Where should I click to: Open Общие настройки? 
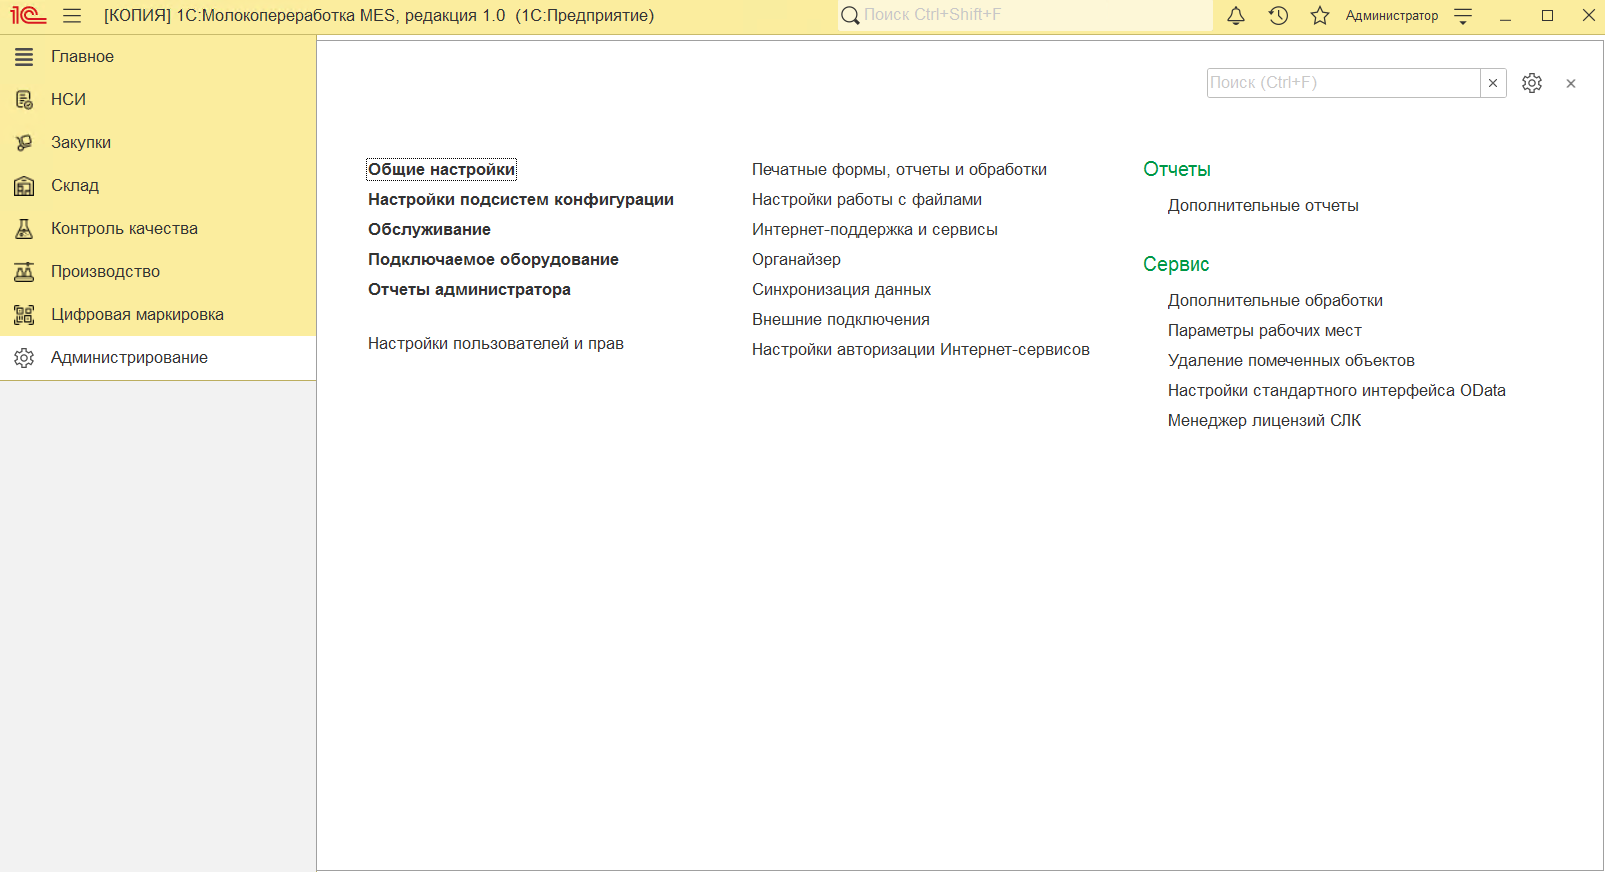click(x=441, y=170)
